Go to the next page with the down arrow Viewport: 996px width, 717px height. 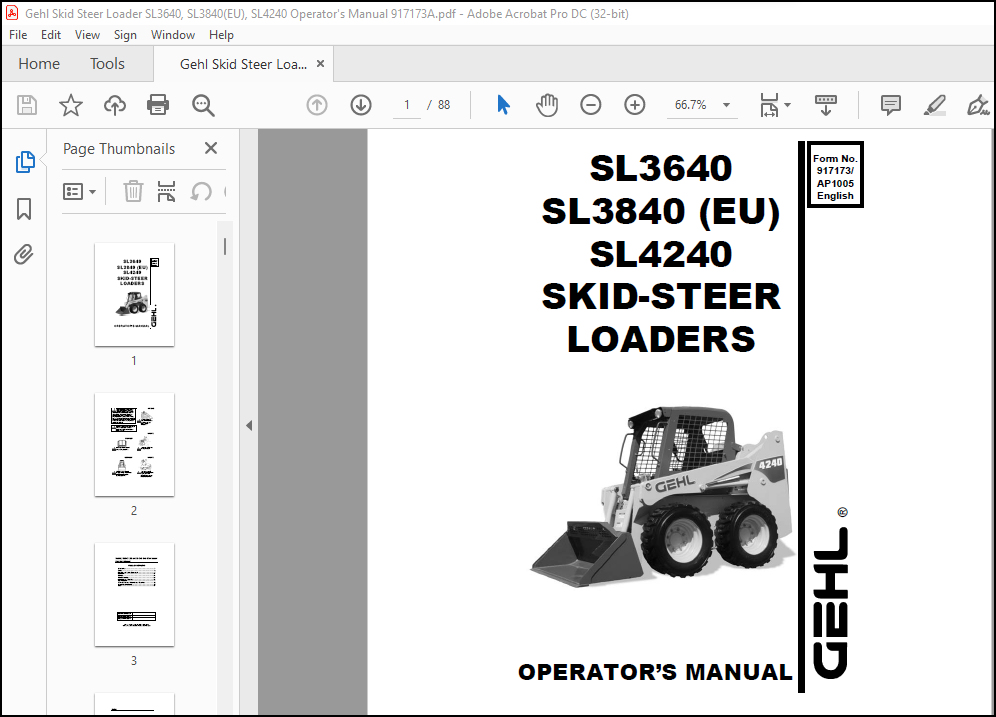pyautogui.click(x=361, y=105)
